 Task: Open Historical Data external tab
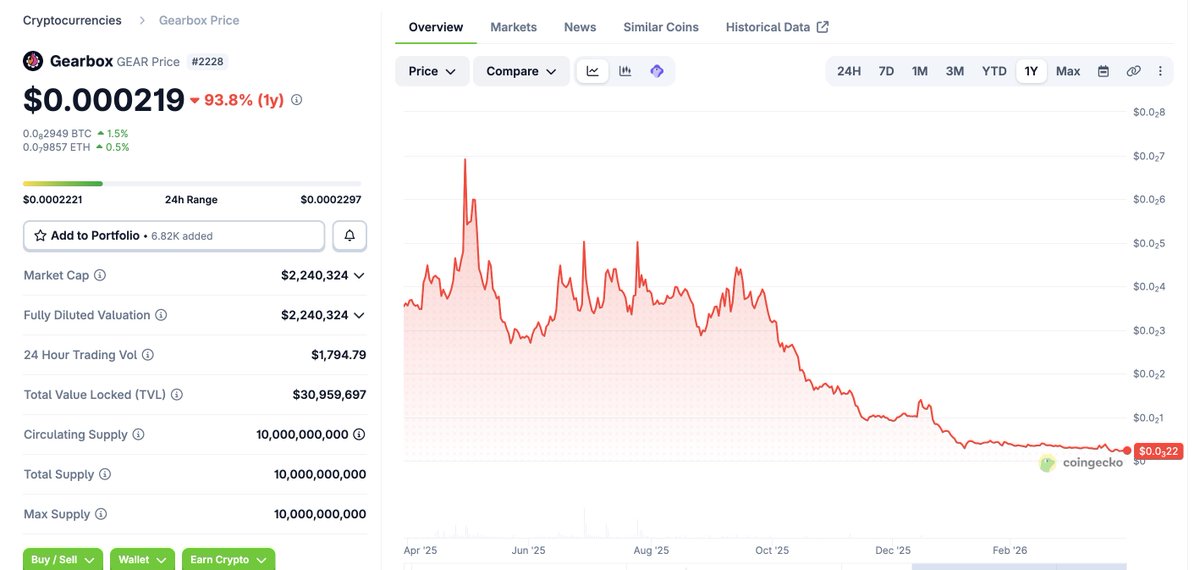pyautogui.click(x=777, y=27)
